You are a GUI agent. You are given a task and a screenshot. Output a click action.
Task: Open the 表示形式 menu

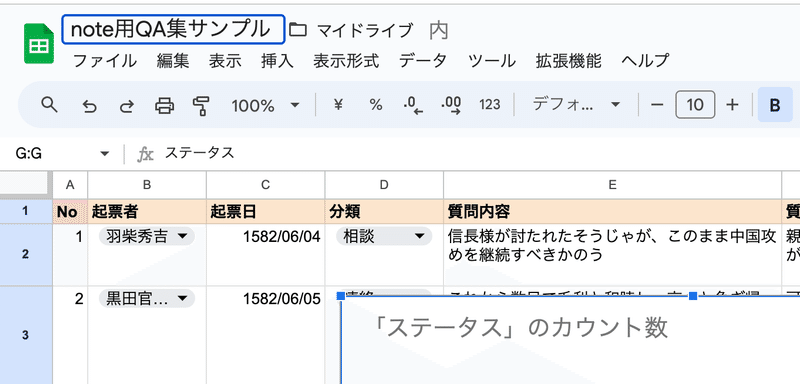pos(346,61)
